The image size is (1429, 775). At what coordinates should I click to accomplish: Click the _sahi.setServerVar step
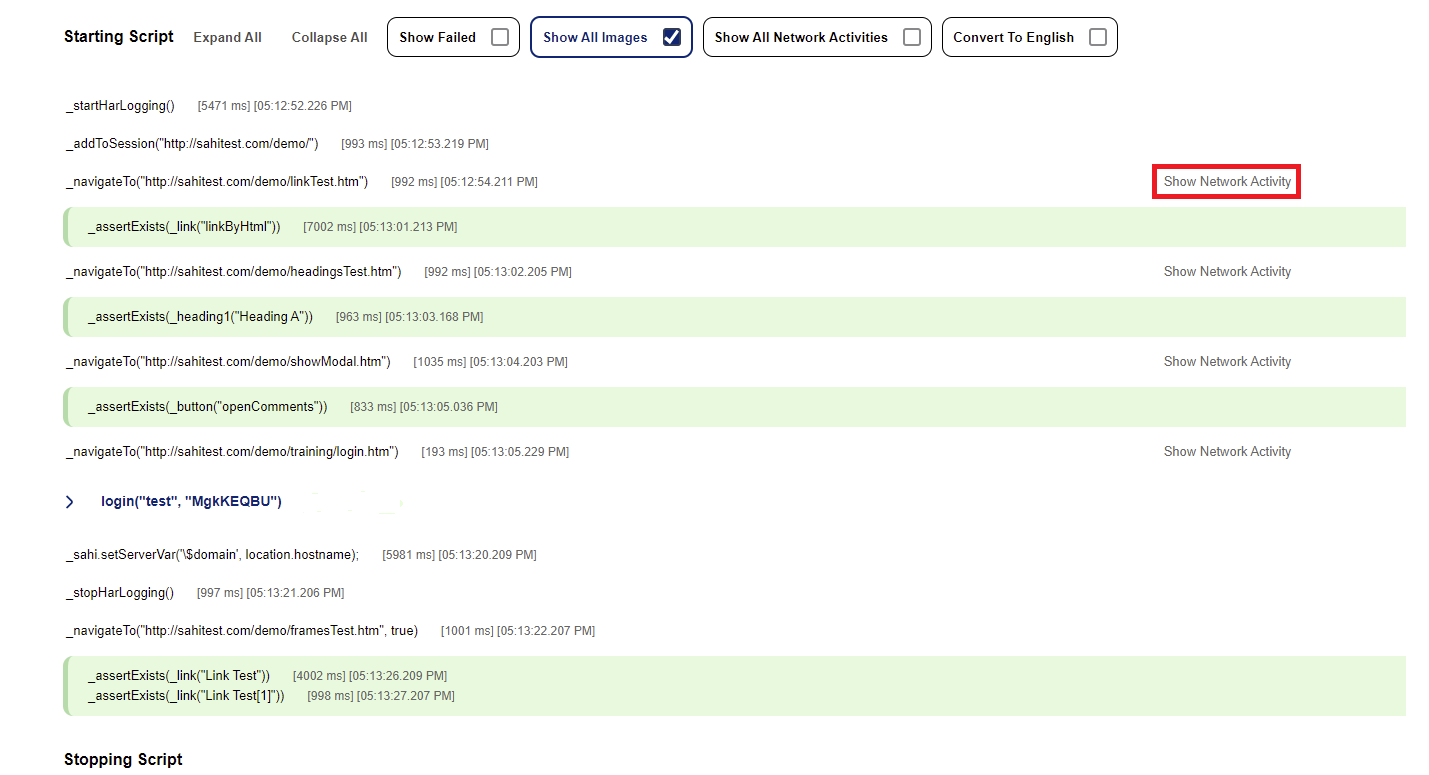(x=212, y=555)
